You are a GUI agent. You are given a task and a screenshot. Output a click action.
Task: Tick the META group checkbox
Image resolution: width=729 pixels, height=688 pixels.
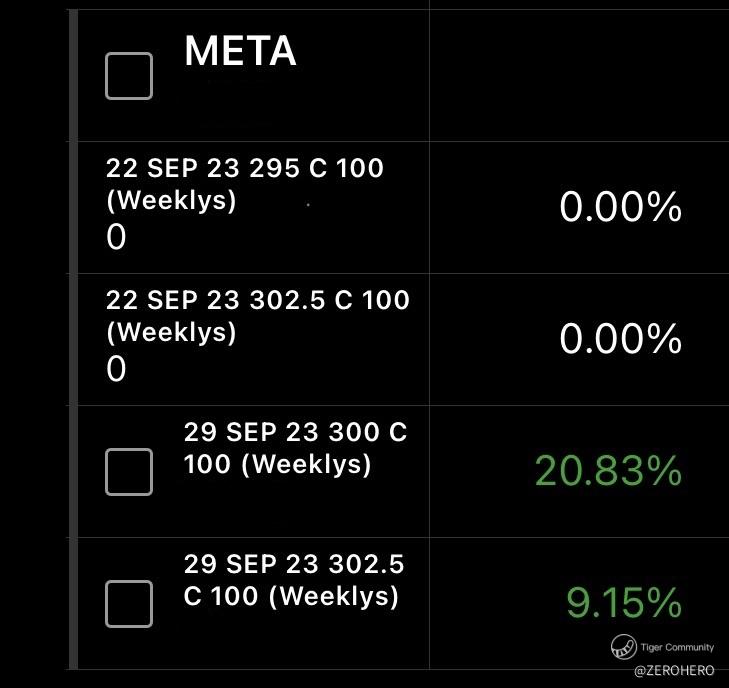129,76
